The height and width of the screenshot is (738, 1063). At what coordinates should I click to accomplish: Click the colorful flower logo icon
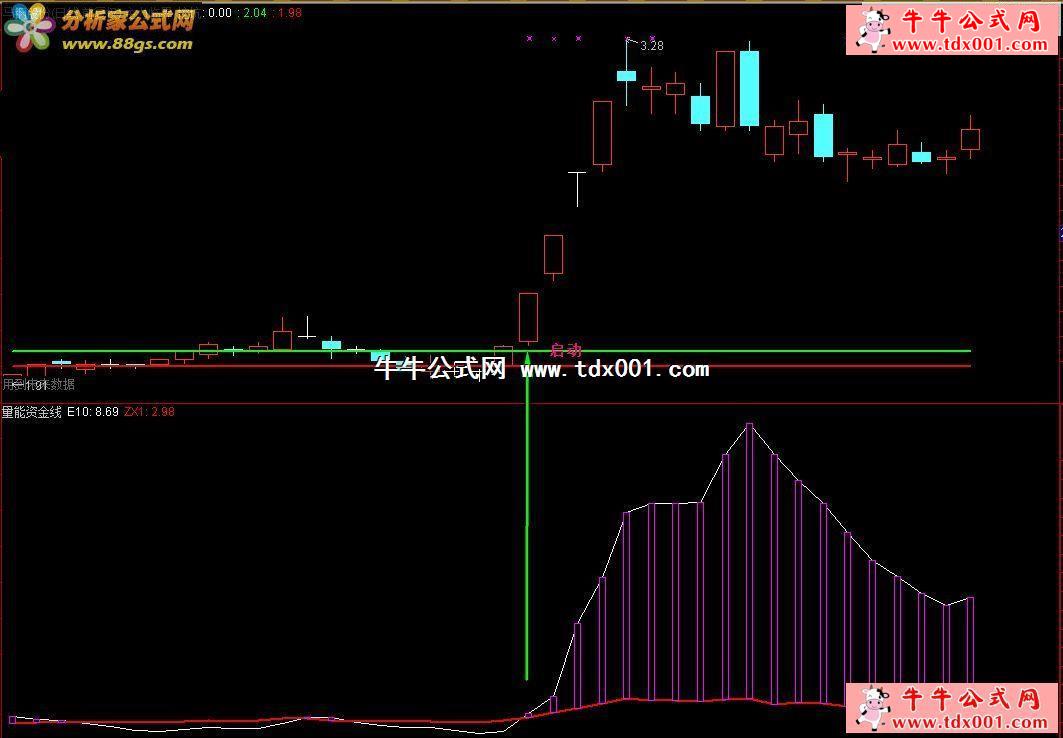coord(30,28)
